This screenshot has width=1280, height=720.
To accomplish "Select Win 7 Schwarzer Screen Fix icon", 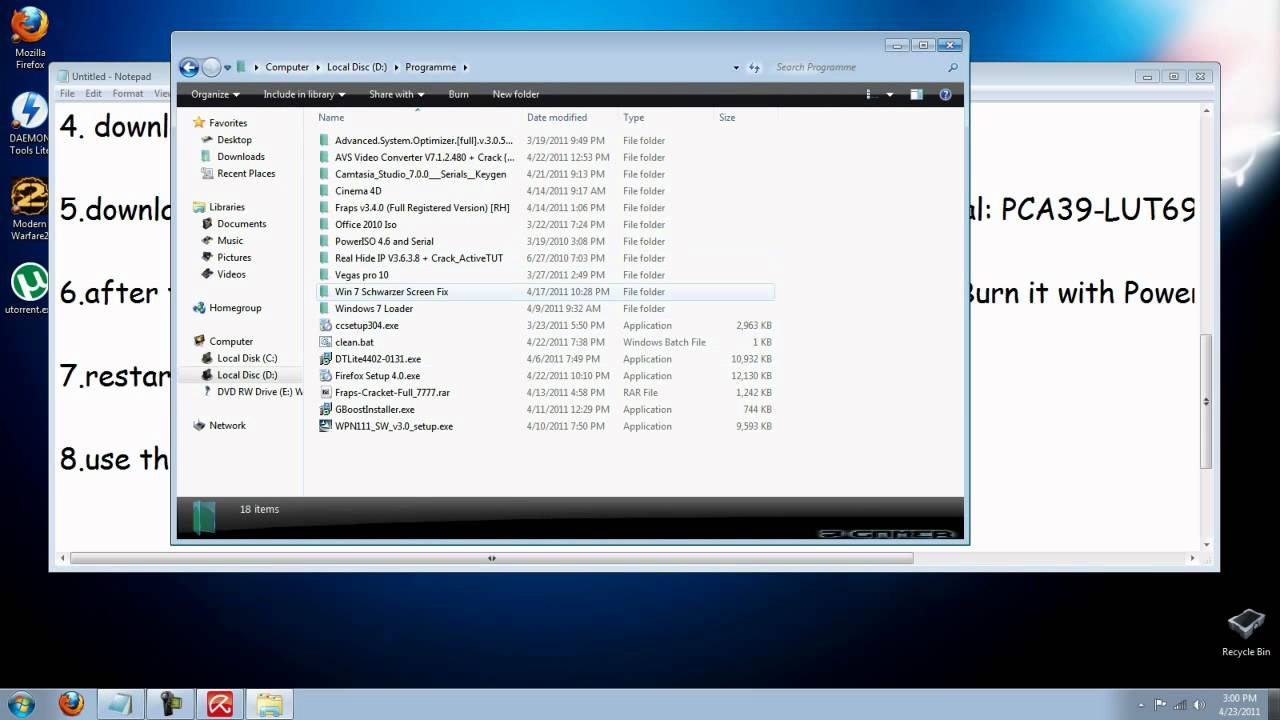I will (x=324, y=292).
